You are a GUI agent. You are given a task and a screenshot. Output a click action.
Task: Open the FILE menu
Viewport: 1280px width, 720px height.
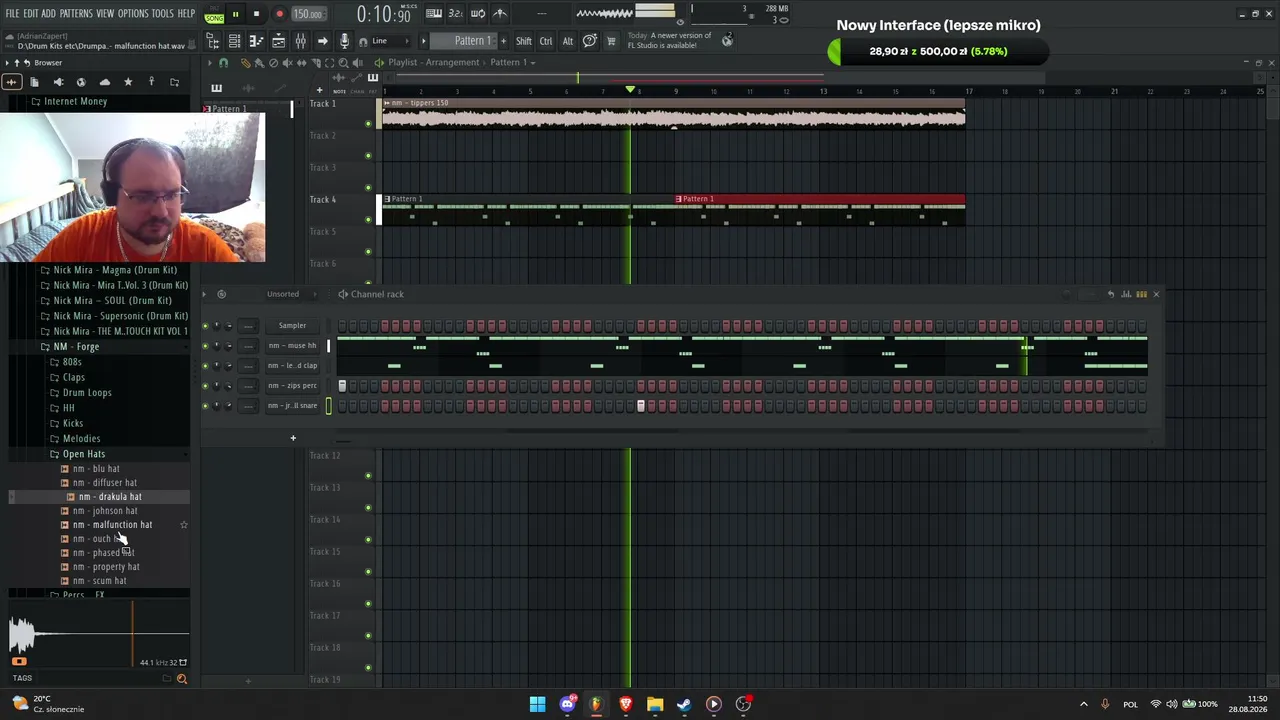pyautogui.click(x=13, y=14)
